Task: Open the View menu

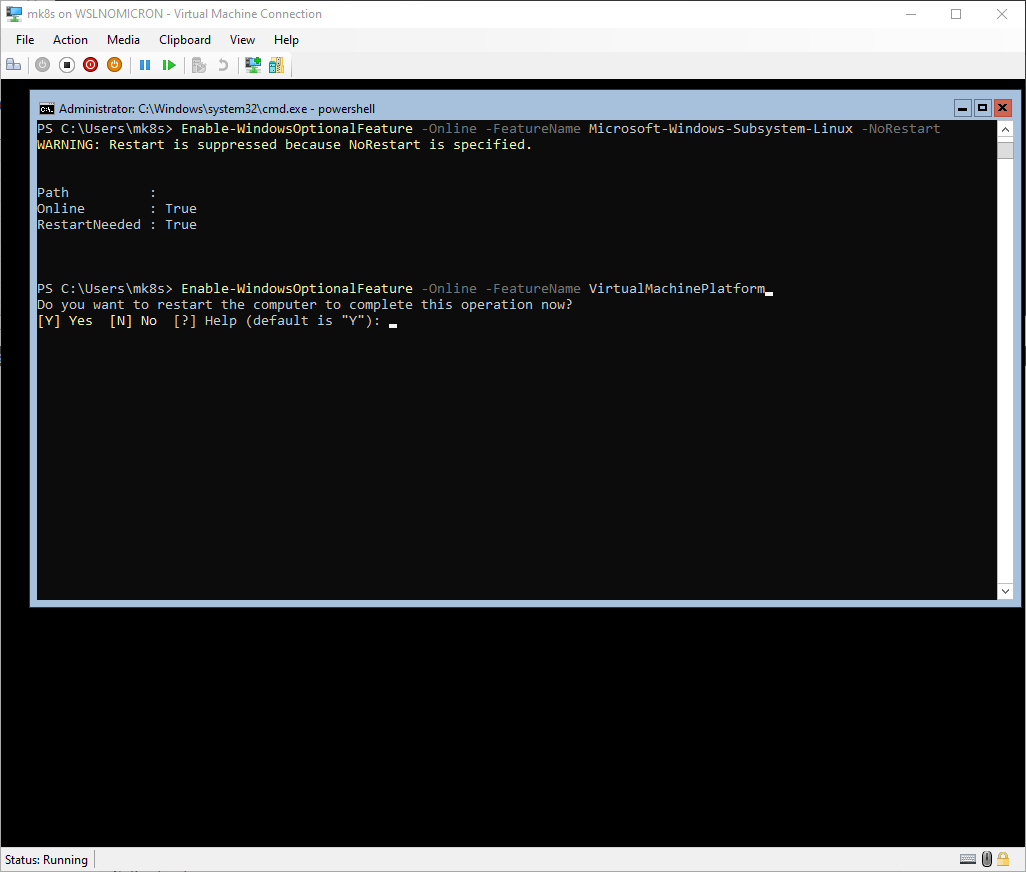Action: point(242,40)
